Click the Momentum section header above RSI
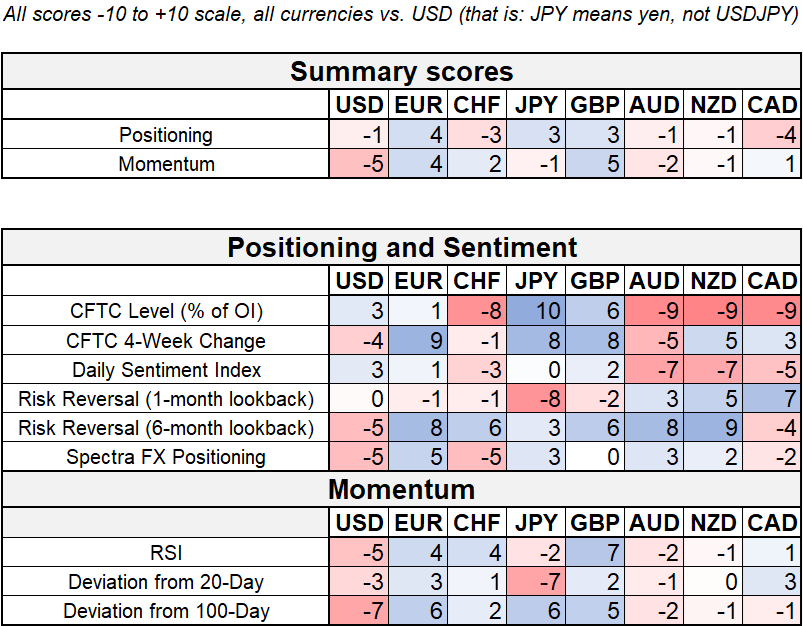The width and height of the screenshot is (803, 626). point(401,489)
